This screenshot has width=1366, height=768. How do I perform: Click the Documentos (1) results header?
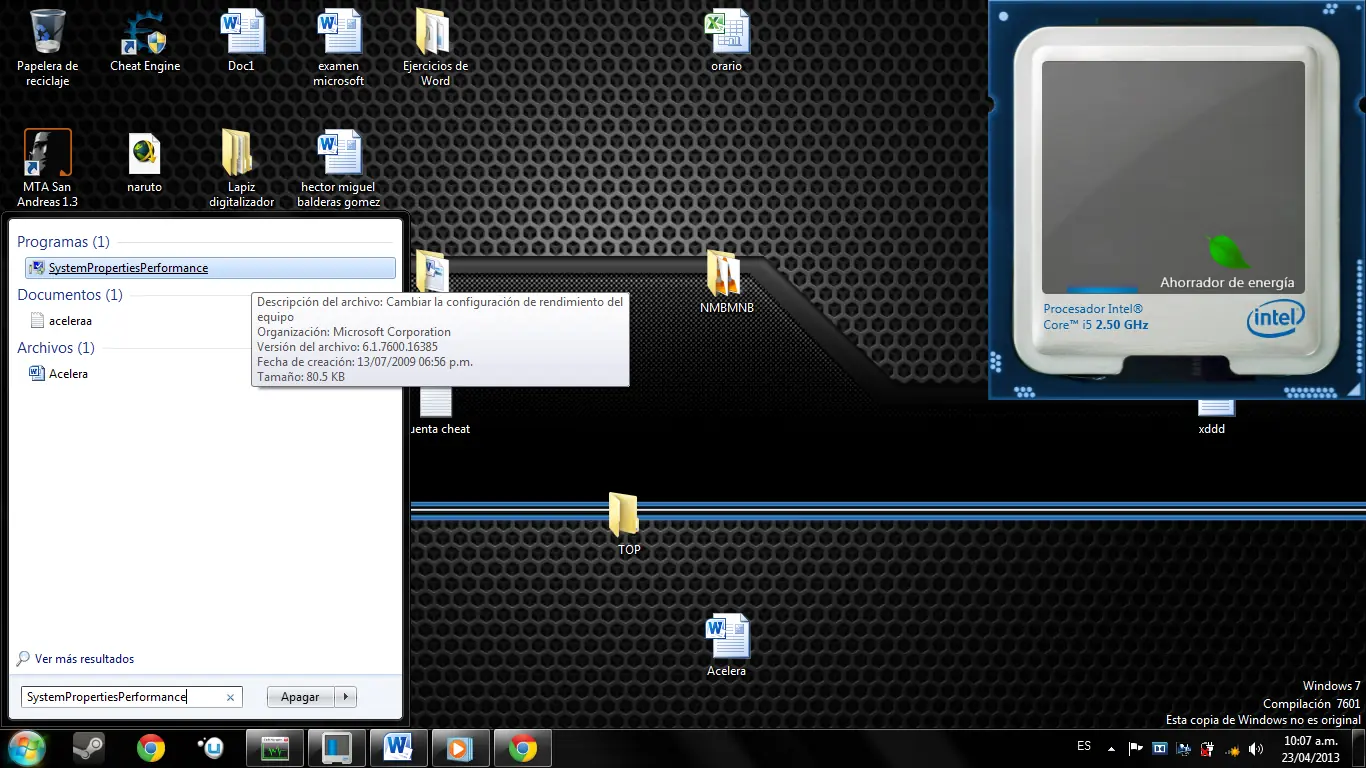(x=70, y=295)
